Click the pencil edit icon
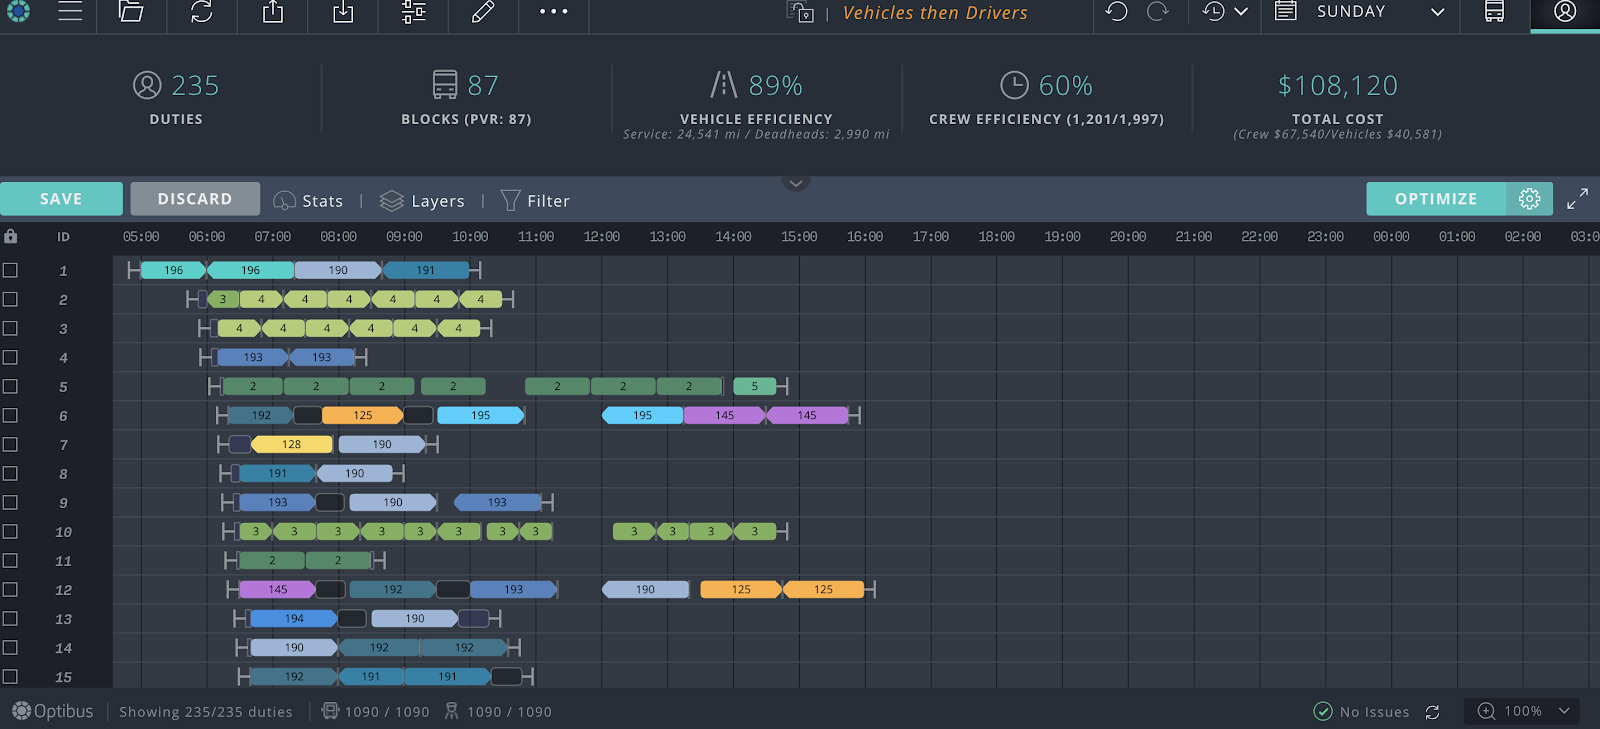 pos(483,12)
